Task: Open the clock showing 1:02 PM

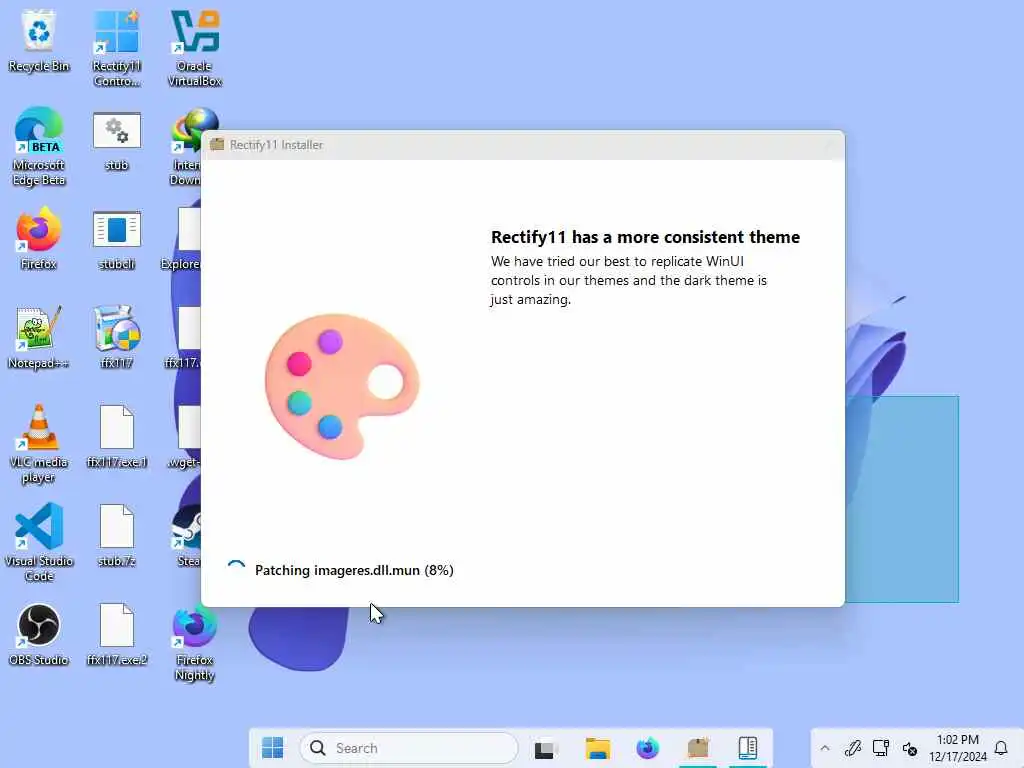Action: click(957, 748)
